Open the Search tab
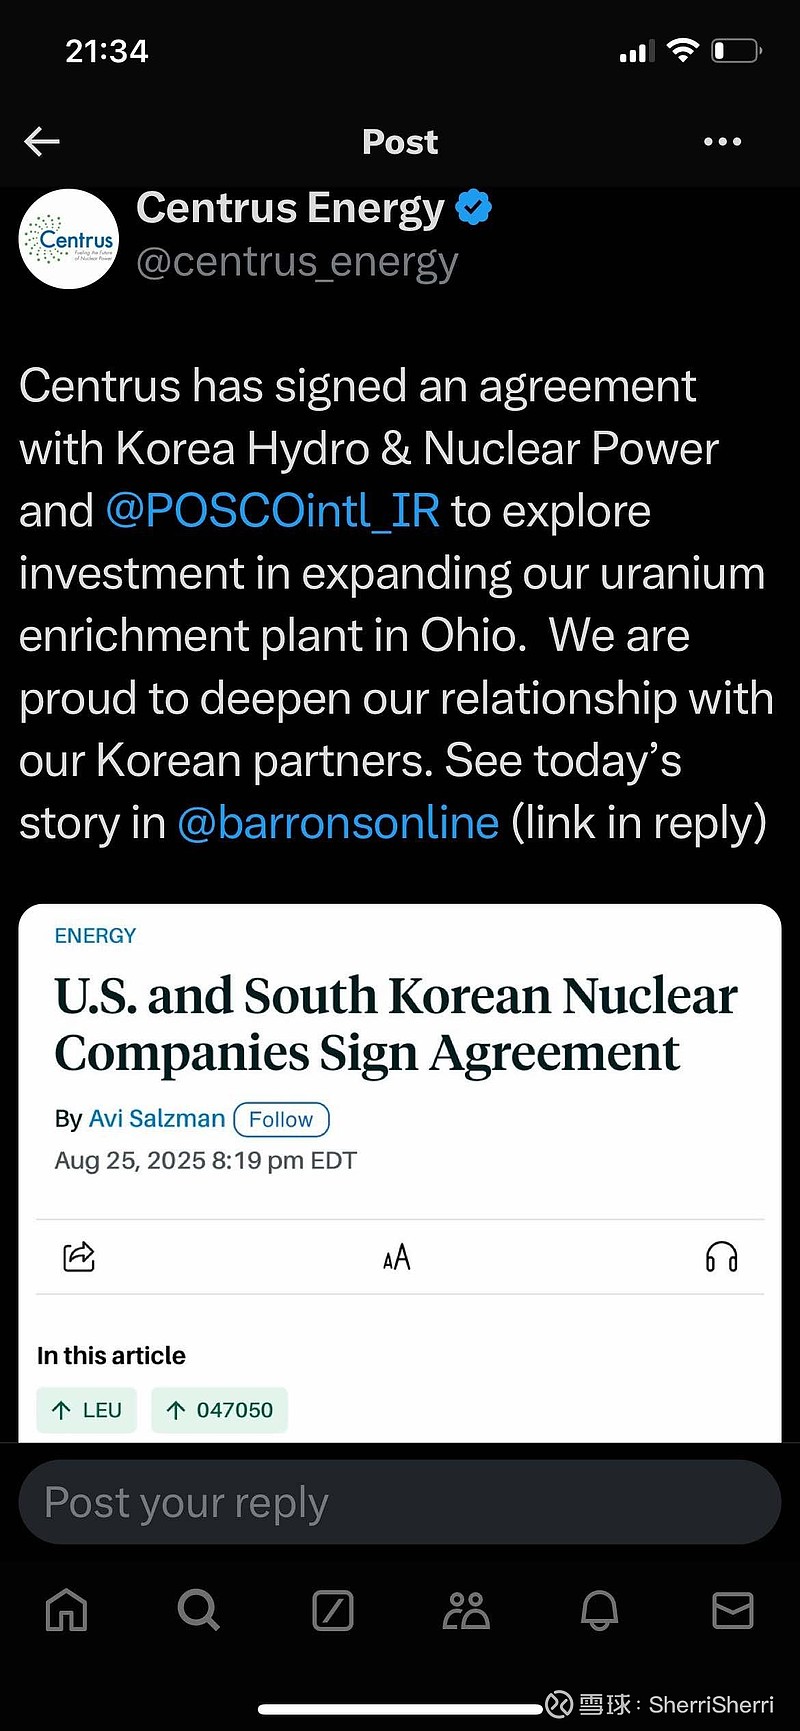This screenshot has height=1731, width=800. click(x=198, y=1610)
